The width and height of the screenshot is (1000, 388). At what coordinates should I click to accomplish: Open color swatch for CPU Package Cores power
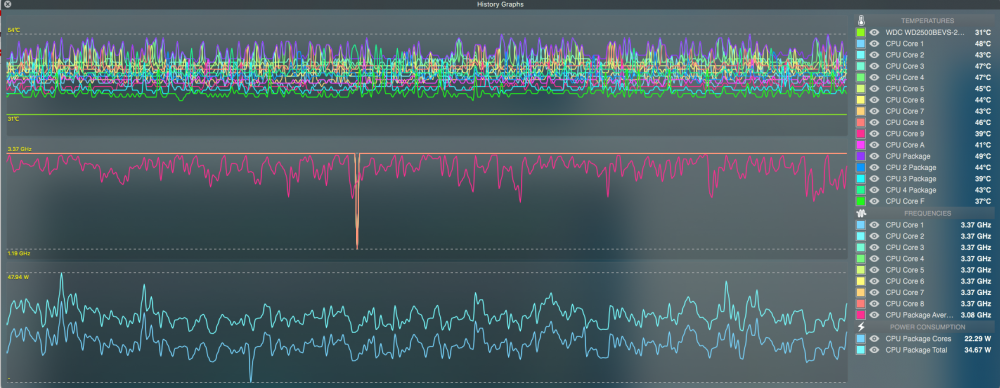(861, 338)
